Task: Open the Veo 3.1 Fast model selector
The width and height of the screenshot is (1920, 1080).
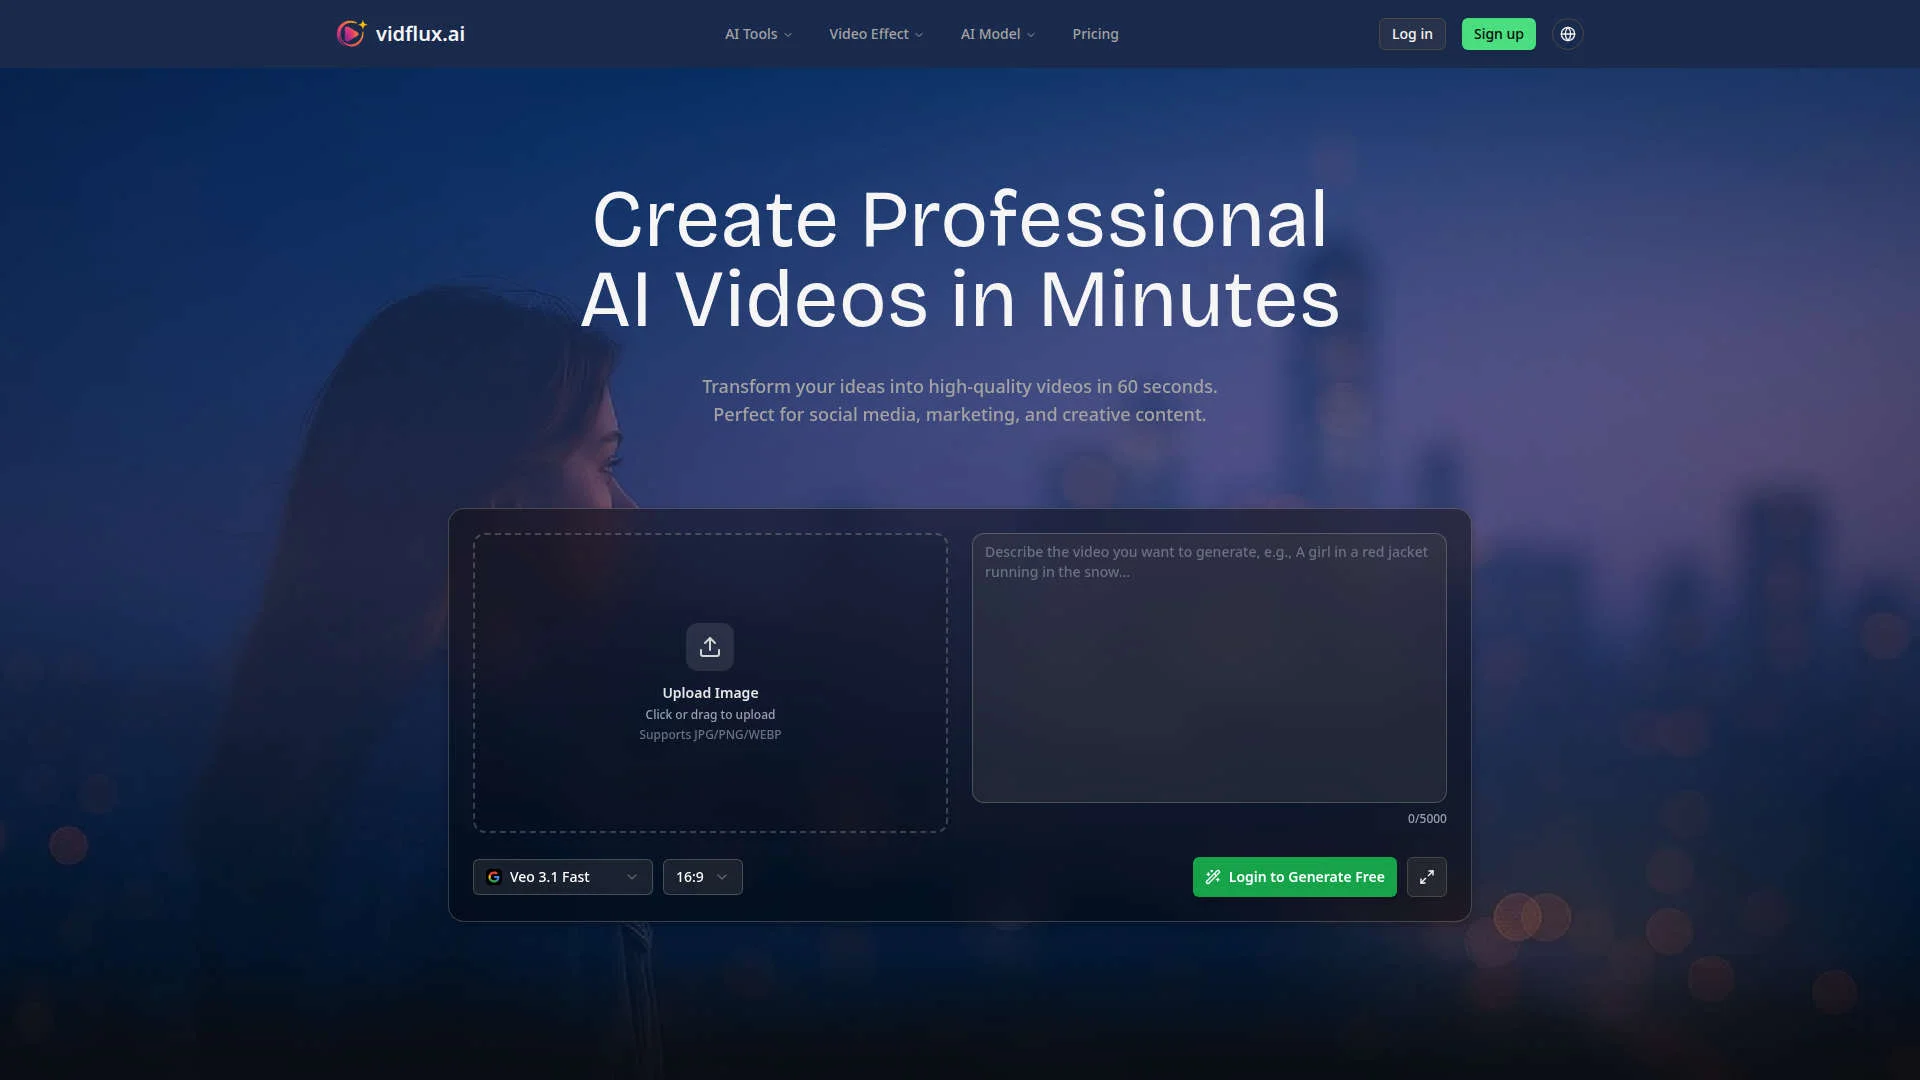Action: click(x=562, y=877)
